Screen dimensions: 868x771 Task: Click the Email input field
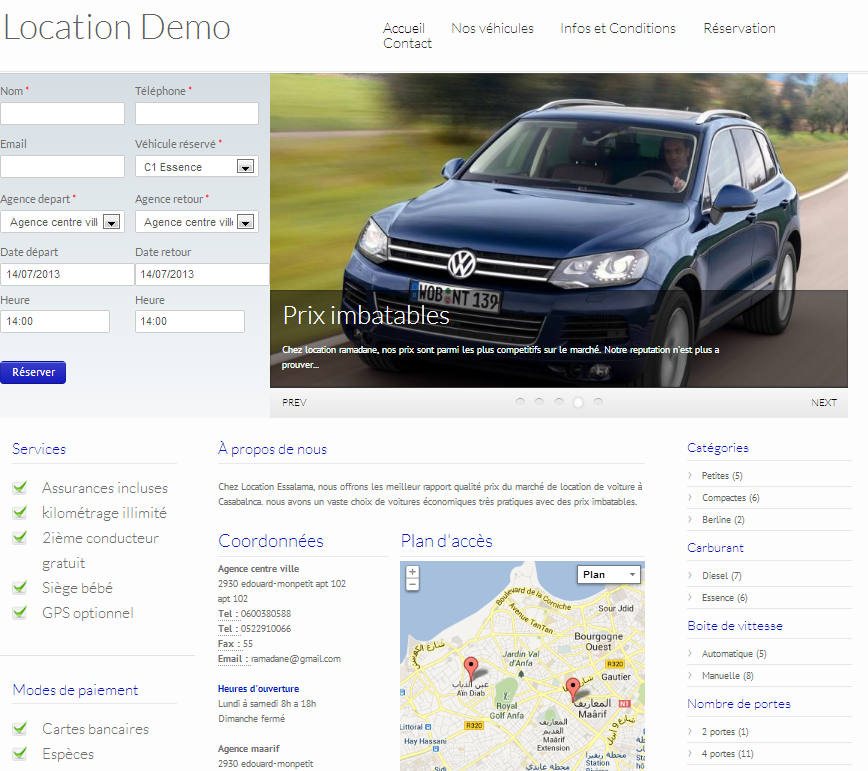pyautogui.click(x=62, y=167)
